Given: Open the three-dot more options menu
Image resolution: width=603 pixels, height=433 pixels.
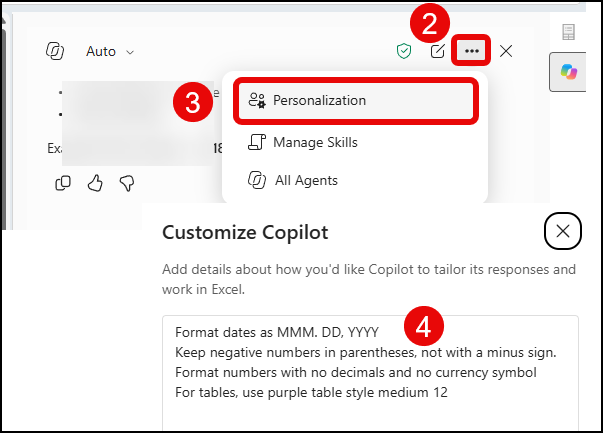Looking at the screenshot, I should (471, 51).
